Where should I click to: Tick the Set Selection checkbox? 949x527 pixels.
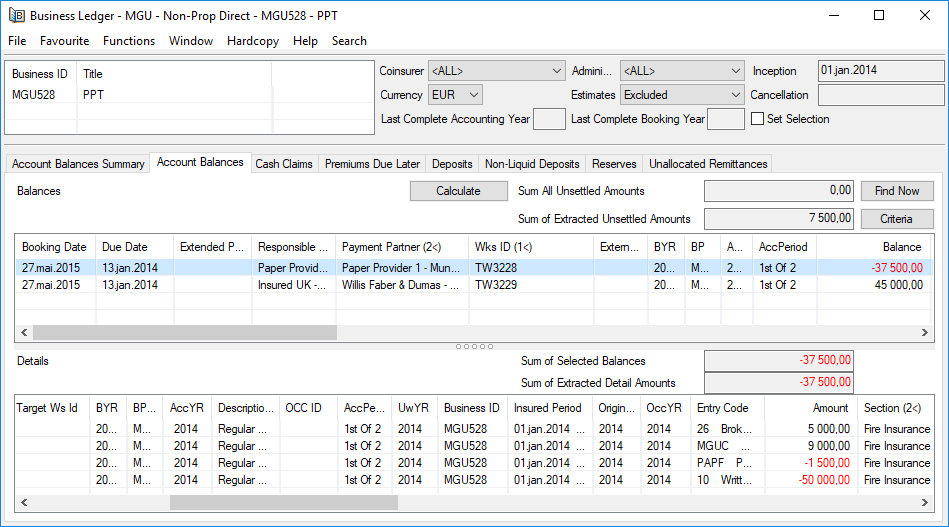(x=757, y=119)
